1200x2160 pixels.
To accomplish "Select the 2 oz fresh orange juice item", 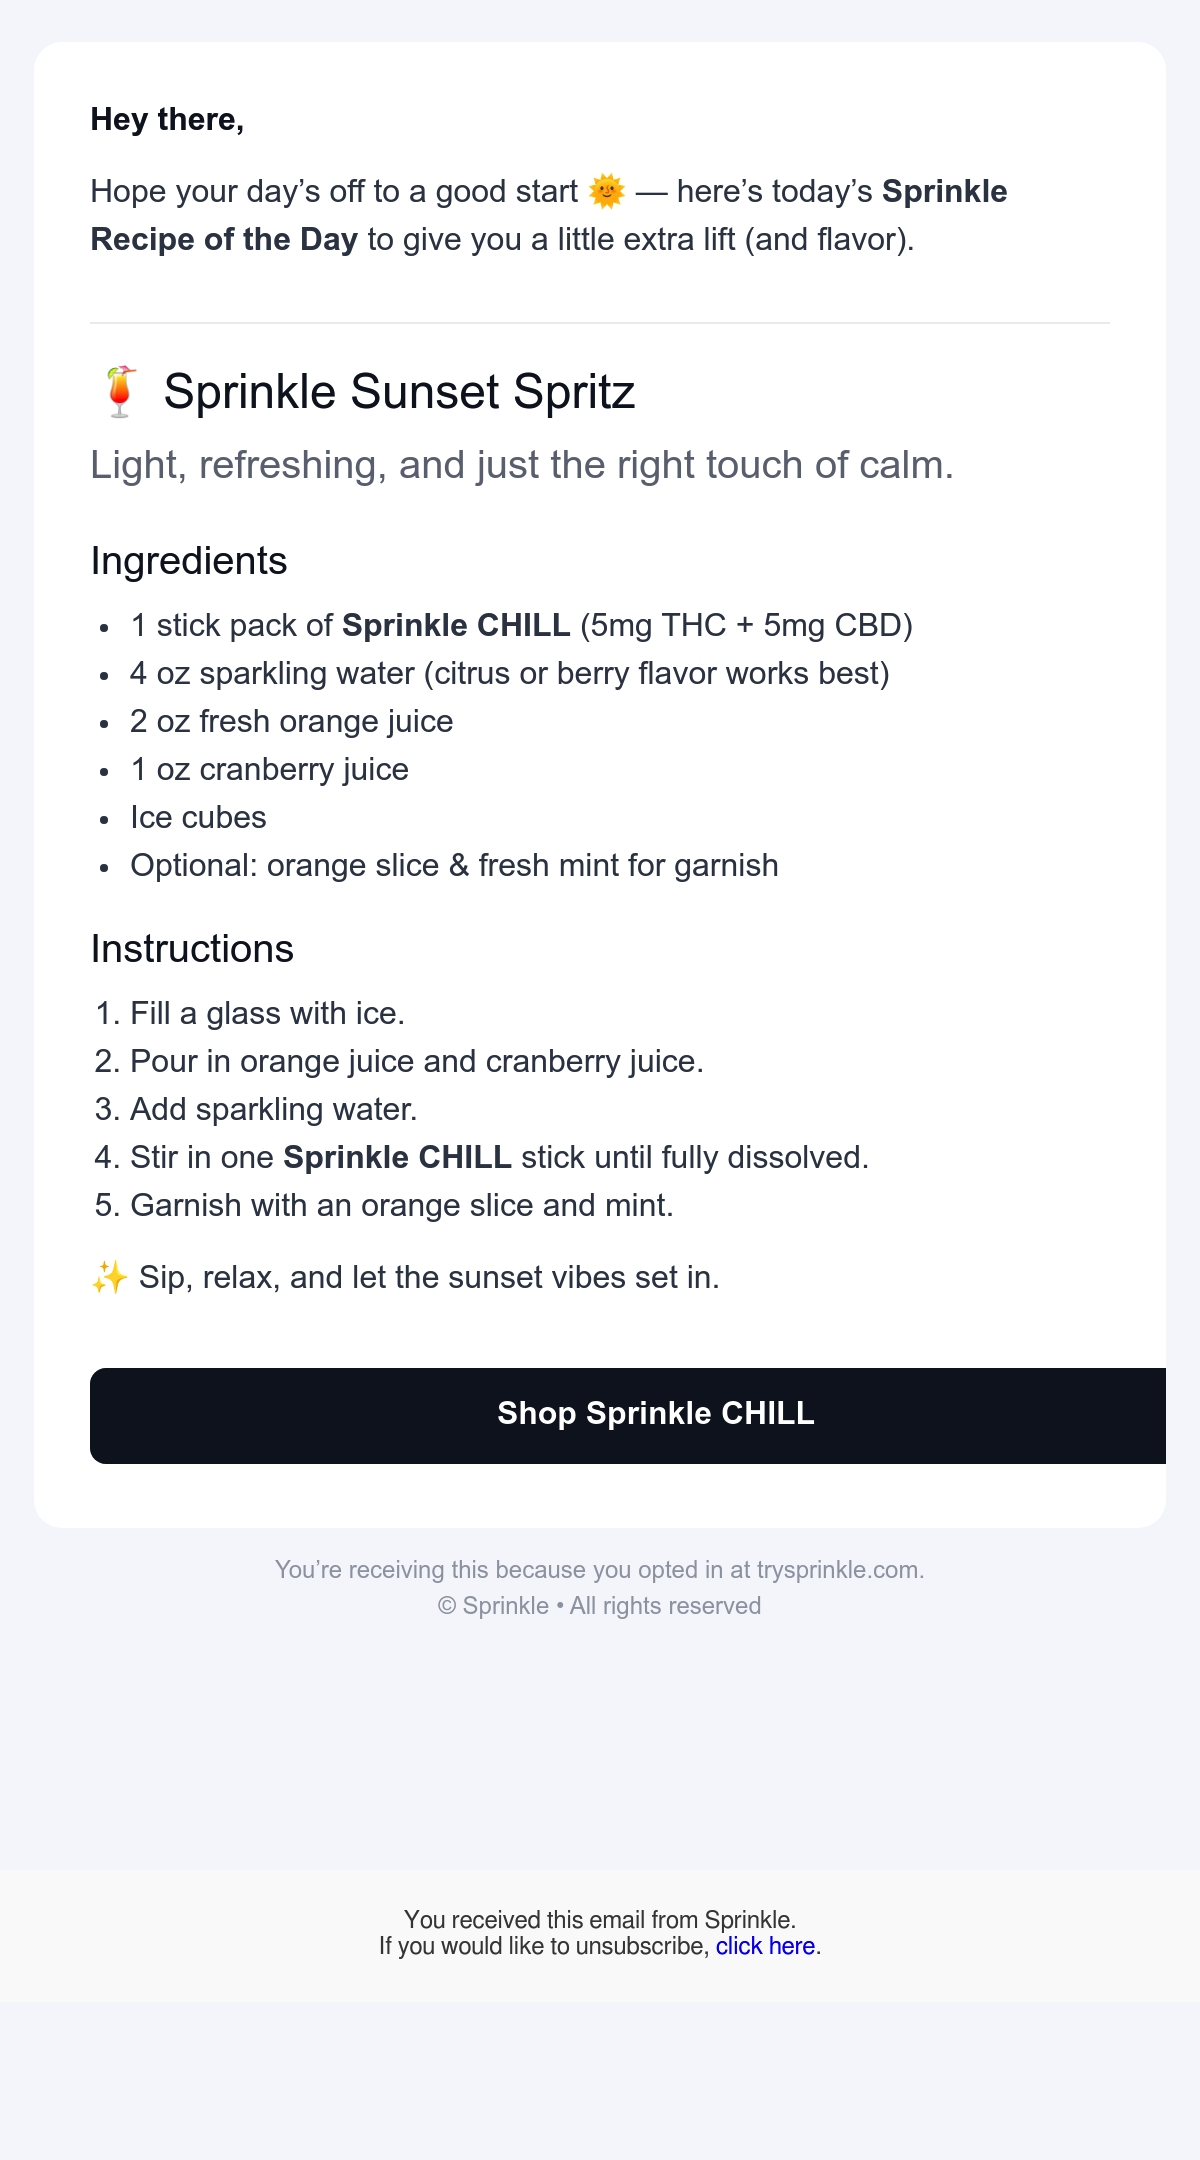I will [291, 721].
